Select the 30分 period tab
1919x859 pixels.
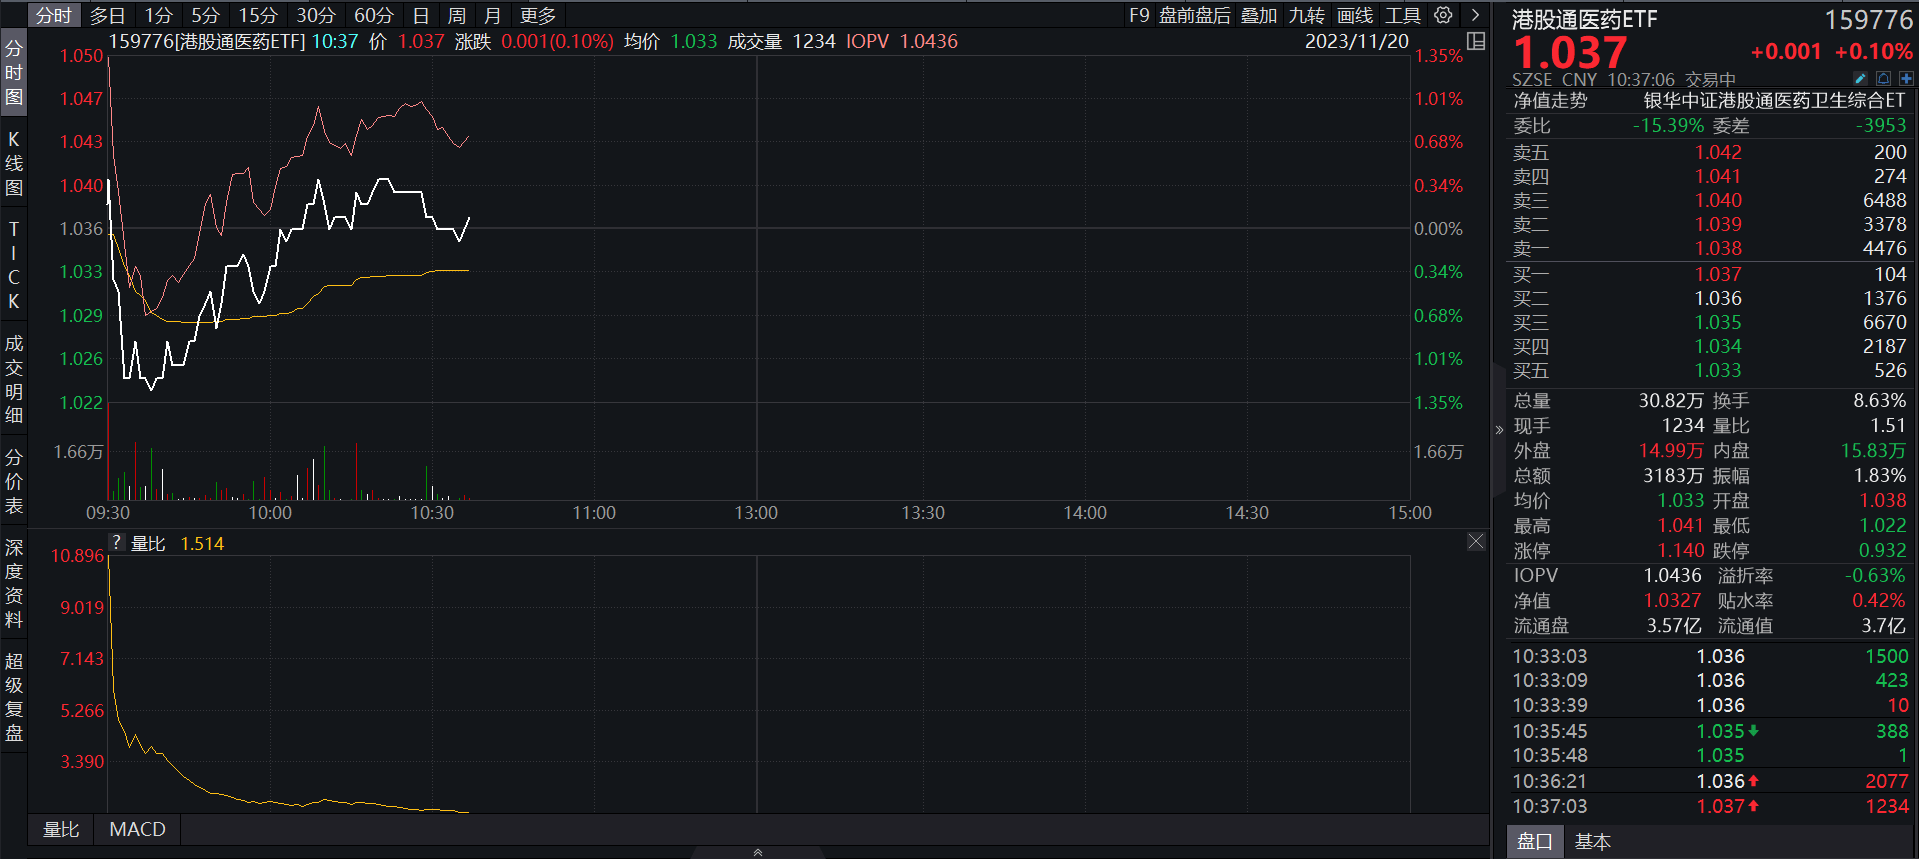pyautogui.click(x=316, y=15)
